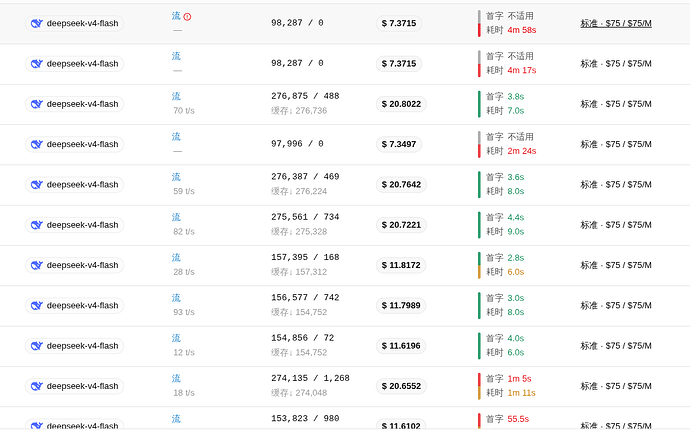Click the 流 link in the 70 t/s row
This screenshot has height=439, width=690.
coord(176,96)
